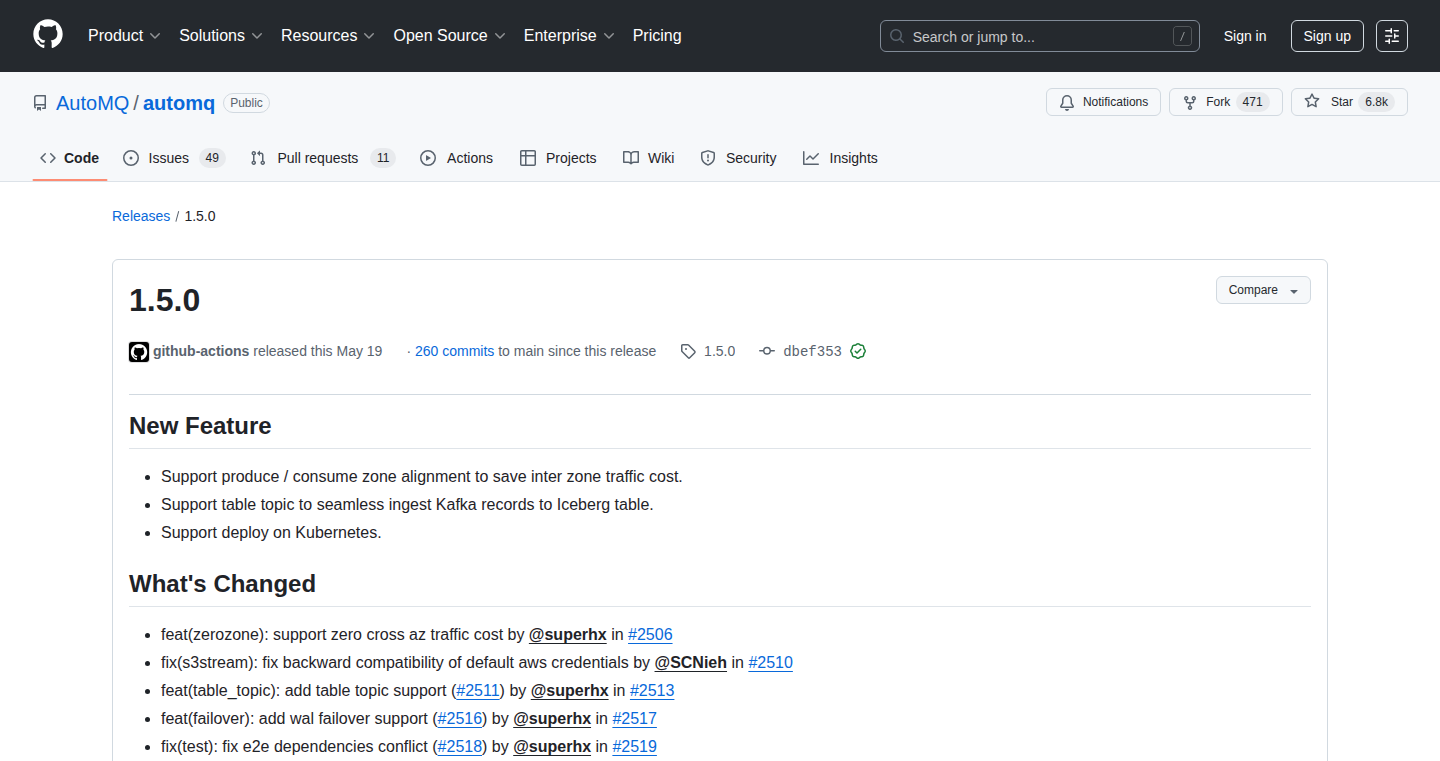Click the repository book icon
Screen dimensions: 1440x761
click(x=40, y=103)
